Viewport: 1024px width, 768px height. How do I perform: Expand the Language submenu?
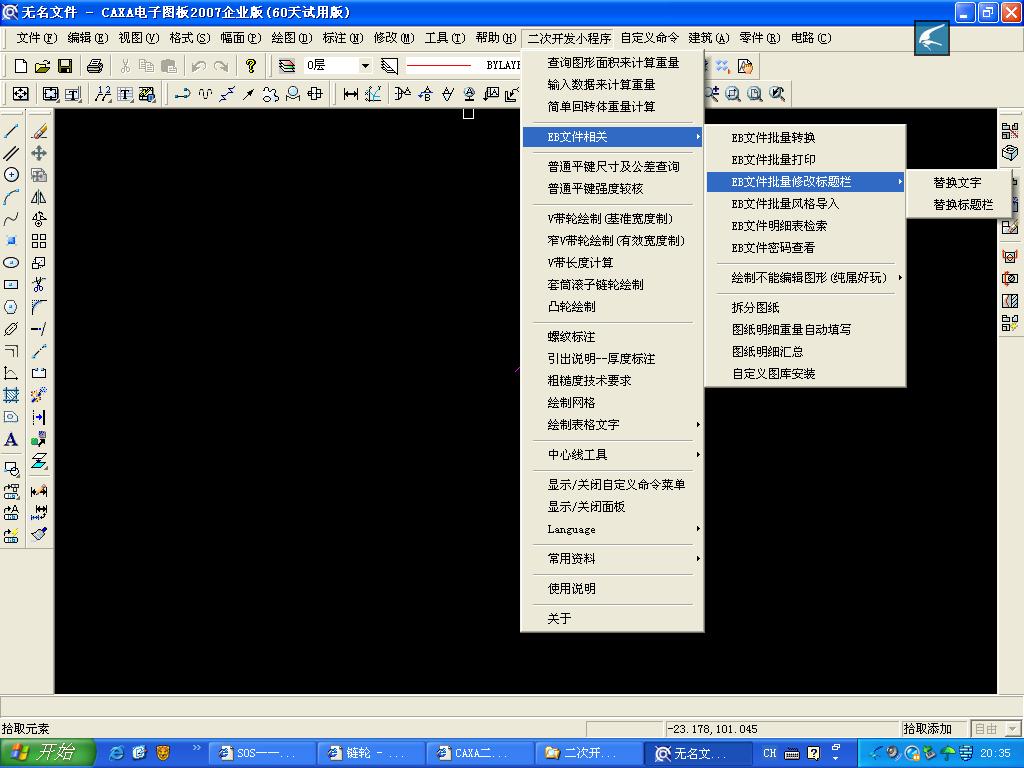tap(612, 529)
